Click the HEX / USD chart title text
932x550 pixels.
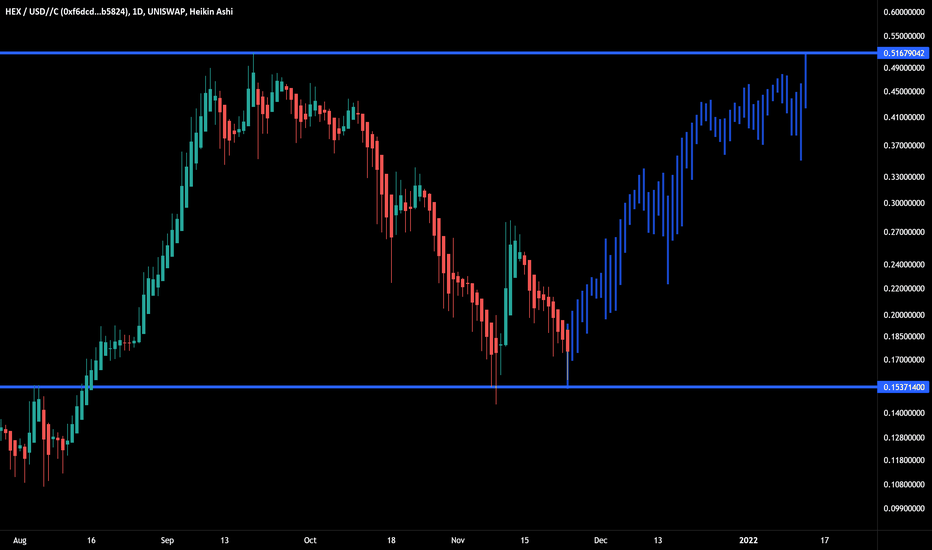[x=119, y=11]
